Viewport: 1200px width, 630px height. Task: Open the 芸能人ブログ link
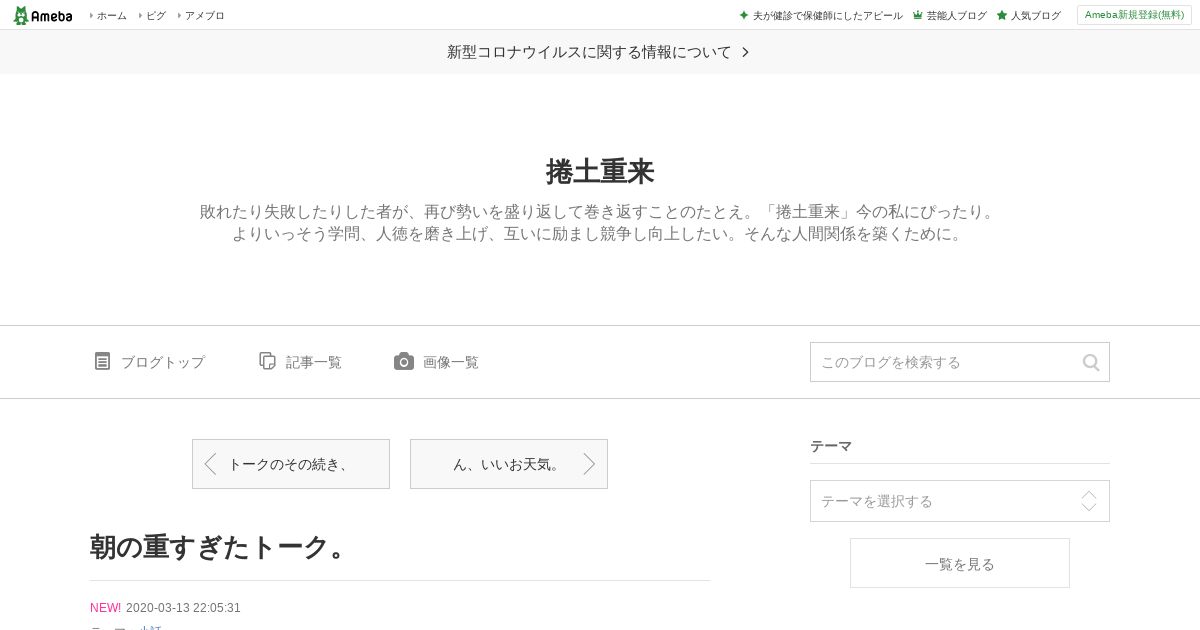956,15
